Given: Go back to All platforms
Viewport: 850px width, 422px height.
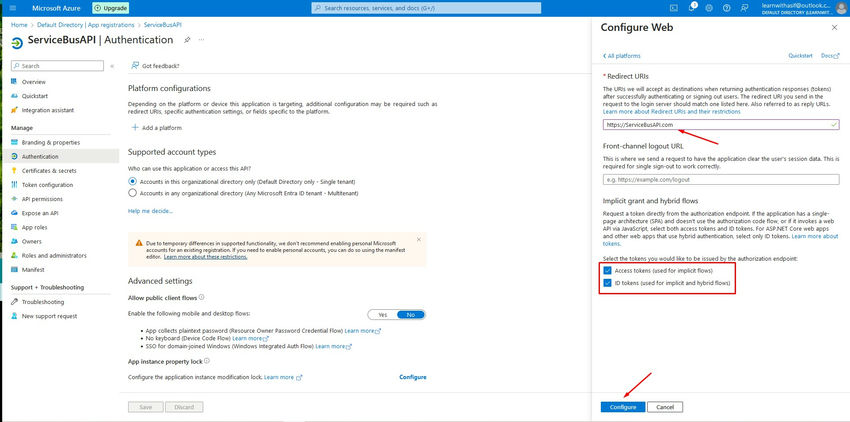Looking at the screenshot, I should (622, 56).
